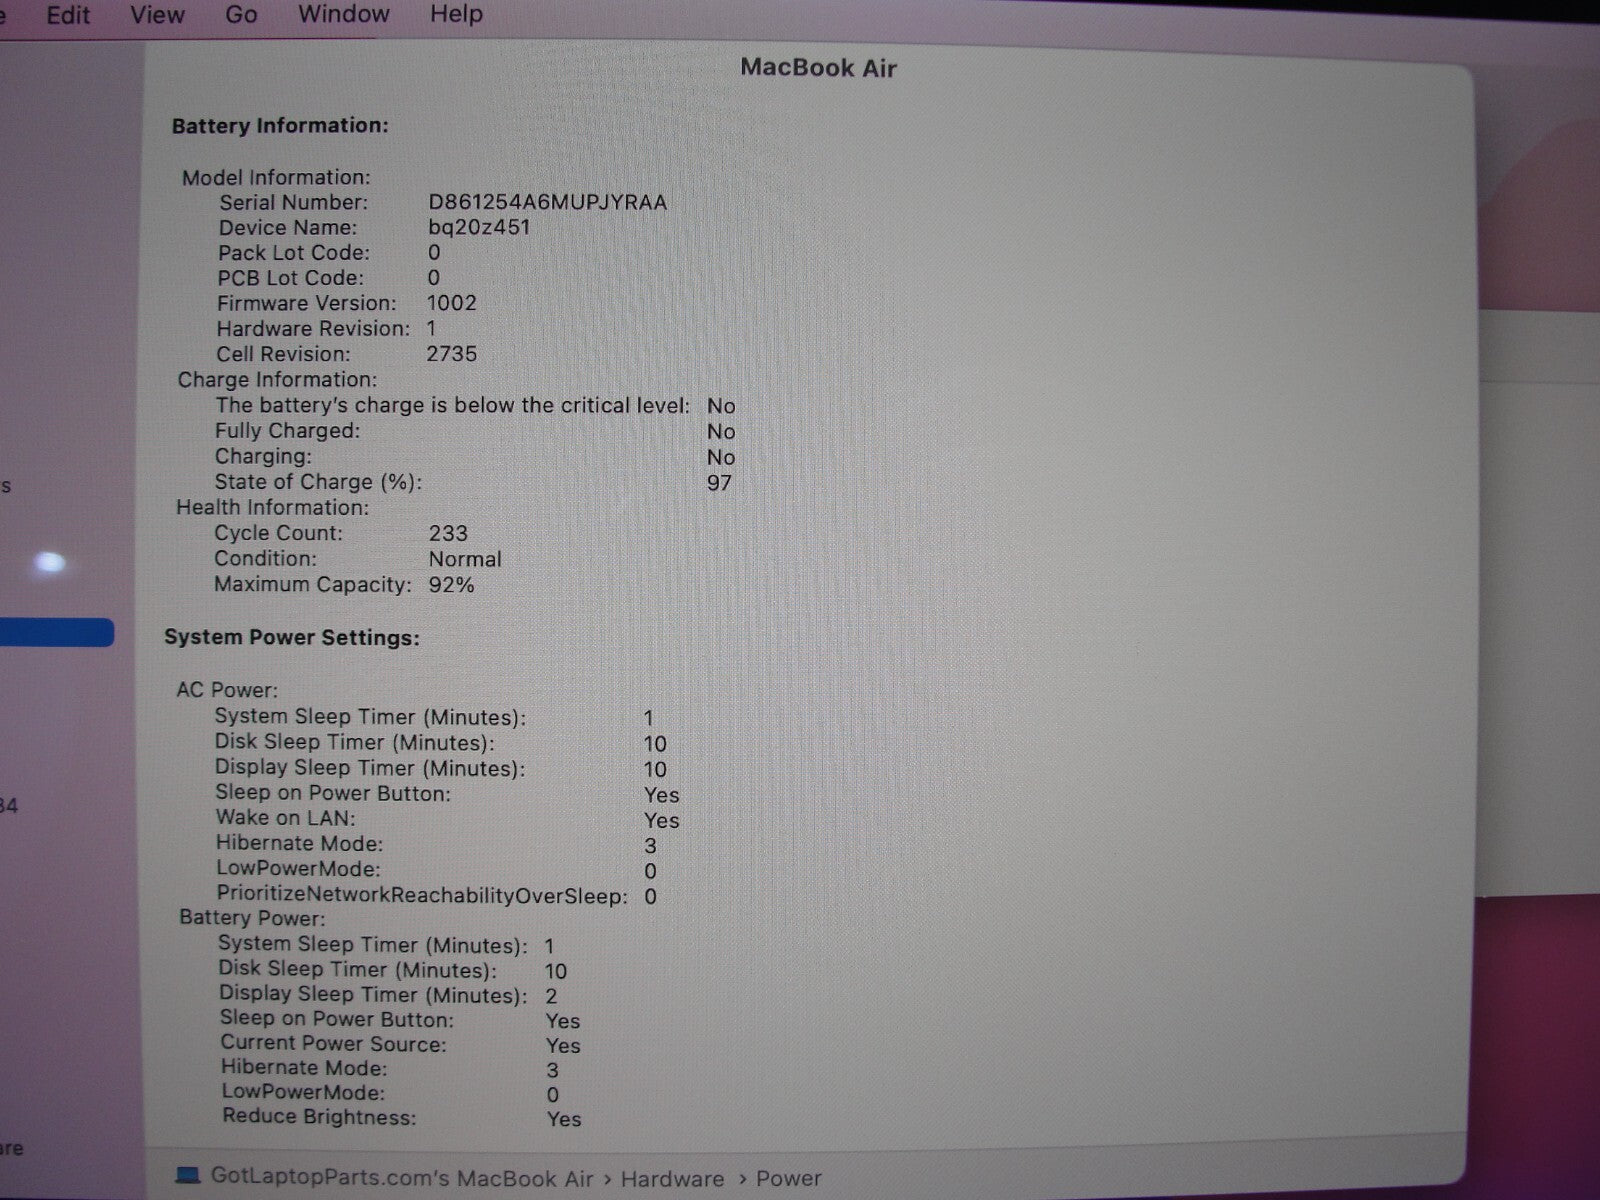Click the State of Charge value 97
This screenshot has width=1600, height=1200.
(x=719, y=483)
